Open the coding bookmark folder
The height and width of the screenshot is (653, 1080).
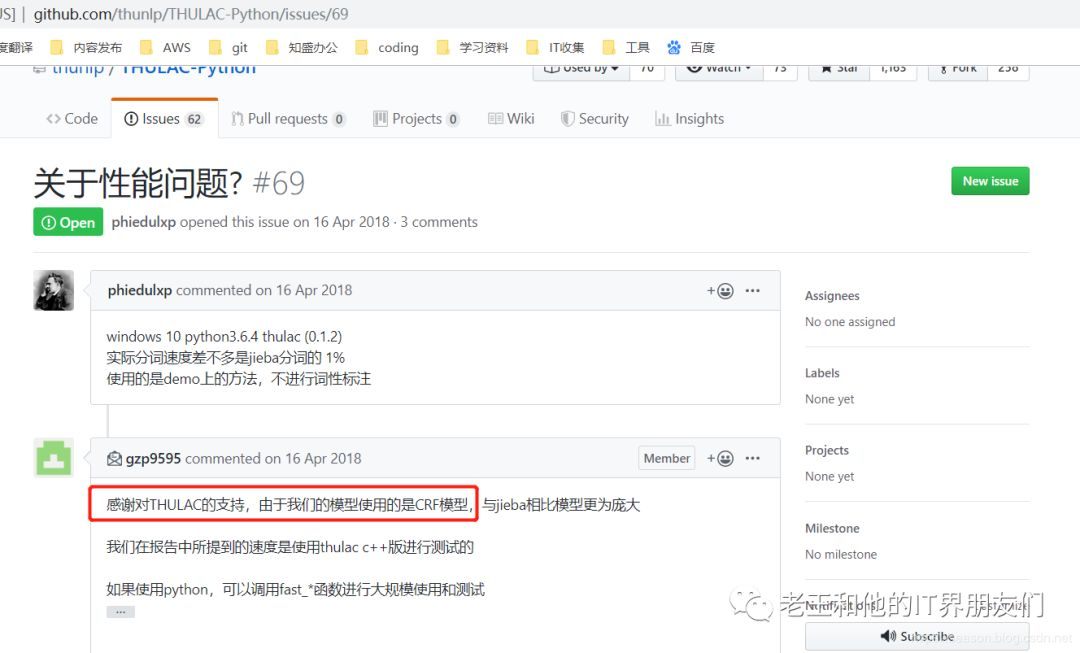387,48
